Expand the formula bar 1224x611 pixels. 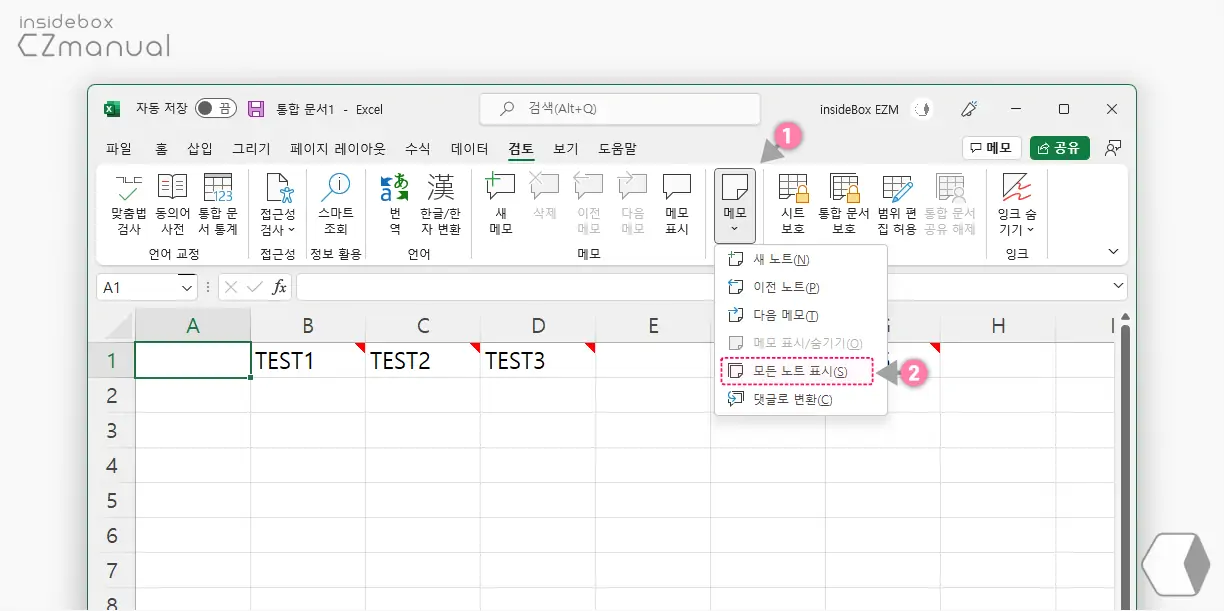point(1118,286)
